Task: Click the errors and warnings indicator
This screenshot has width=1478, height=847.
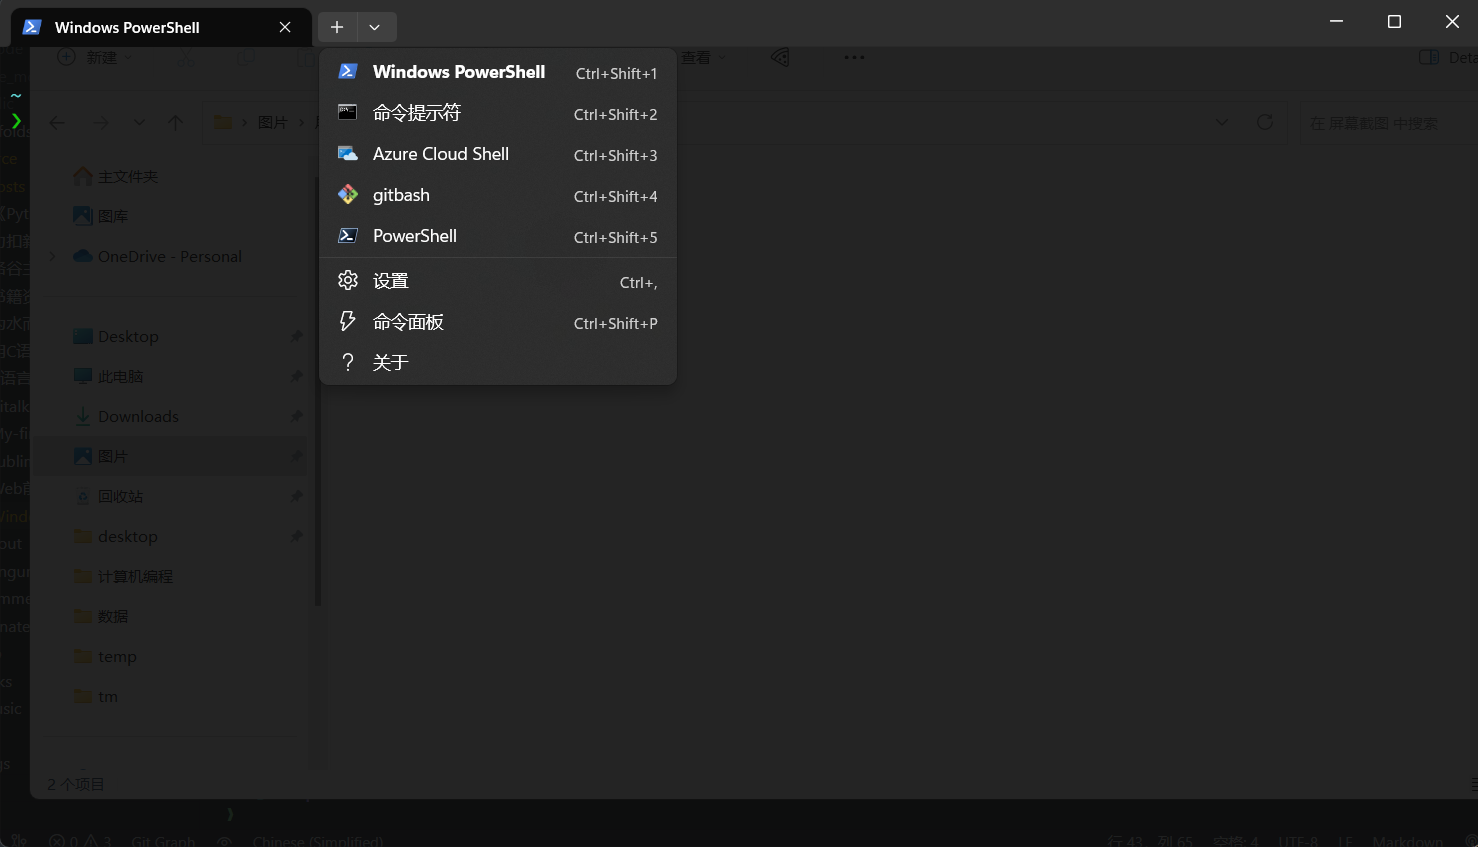Action: 83,841
